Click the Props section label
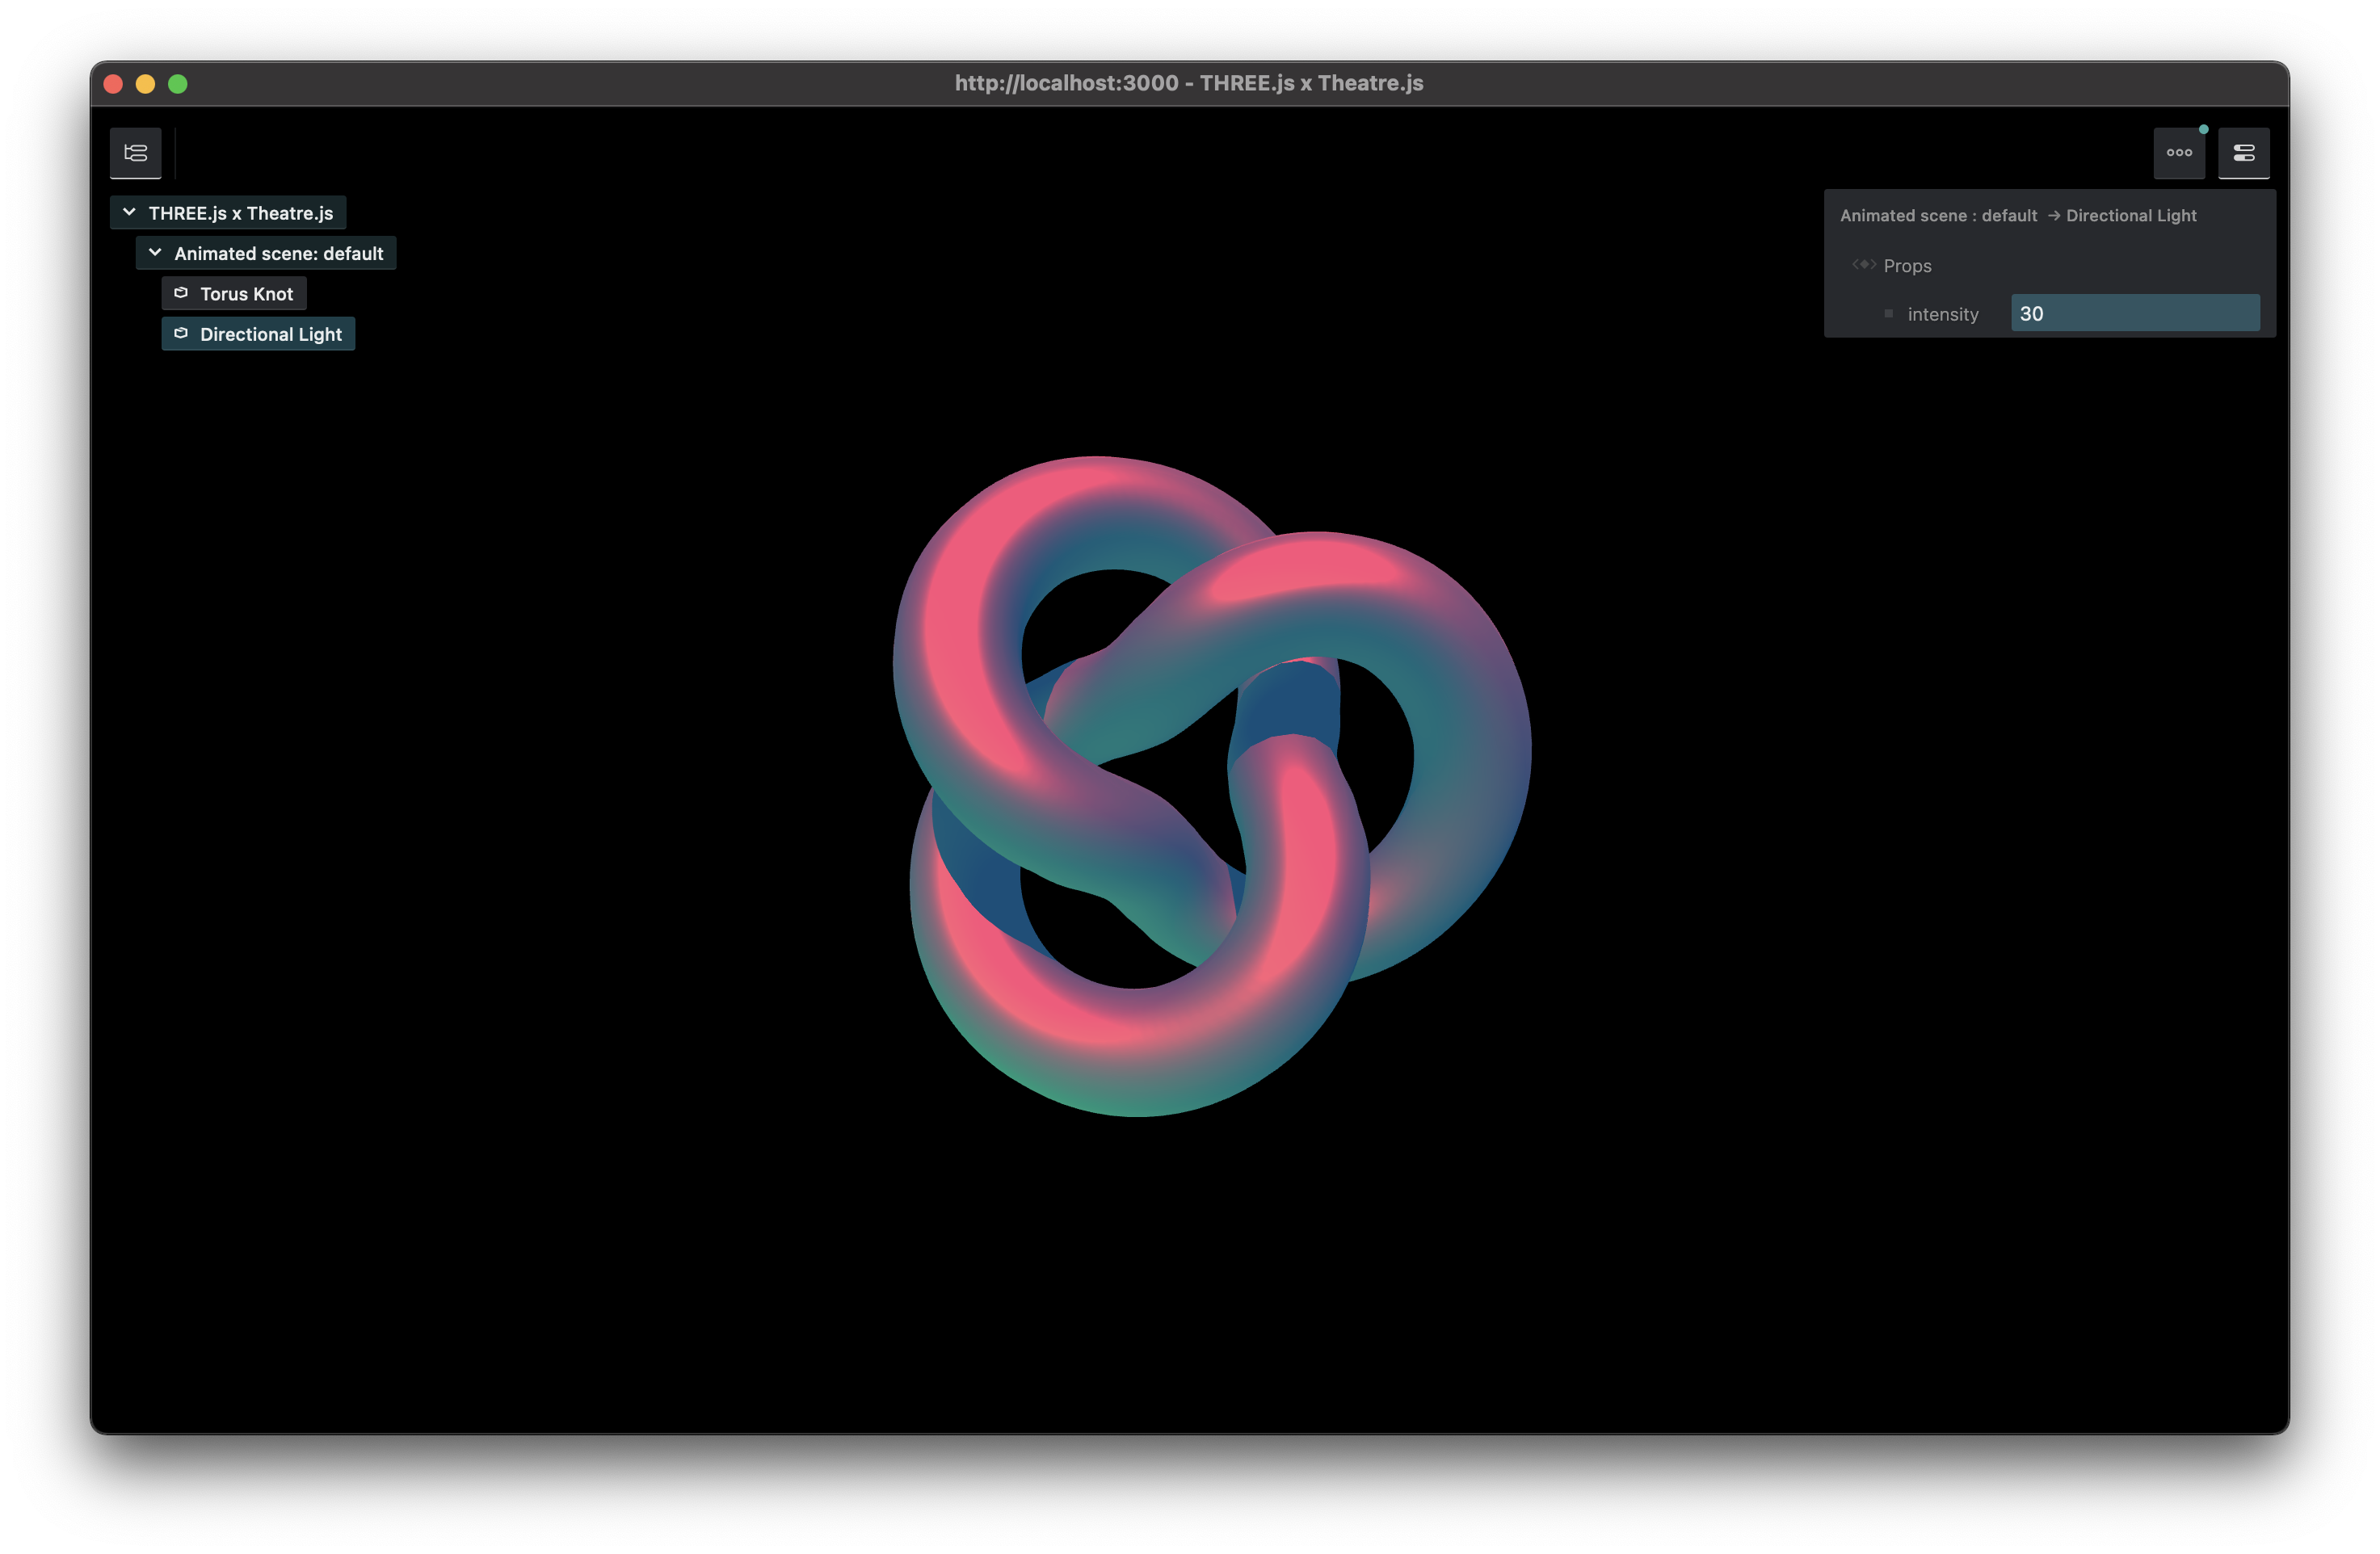The height and width of the screenshot is (1554, 2380). coord(1907,266)
